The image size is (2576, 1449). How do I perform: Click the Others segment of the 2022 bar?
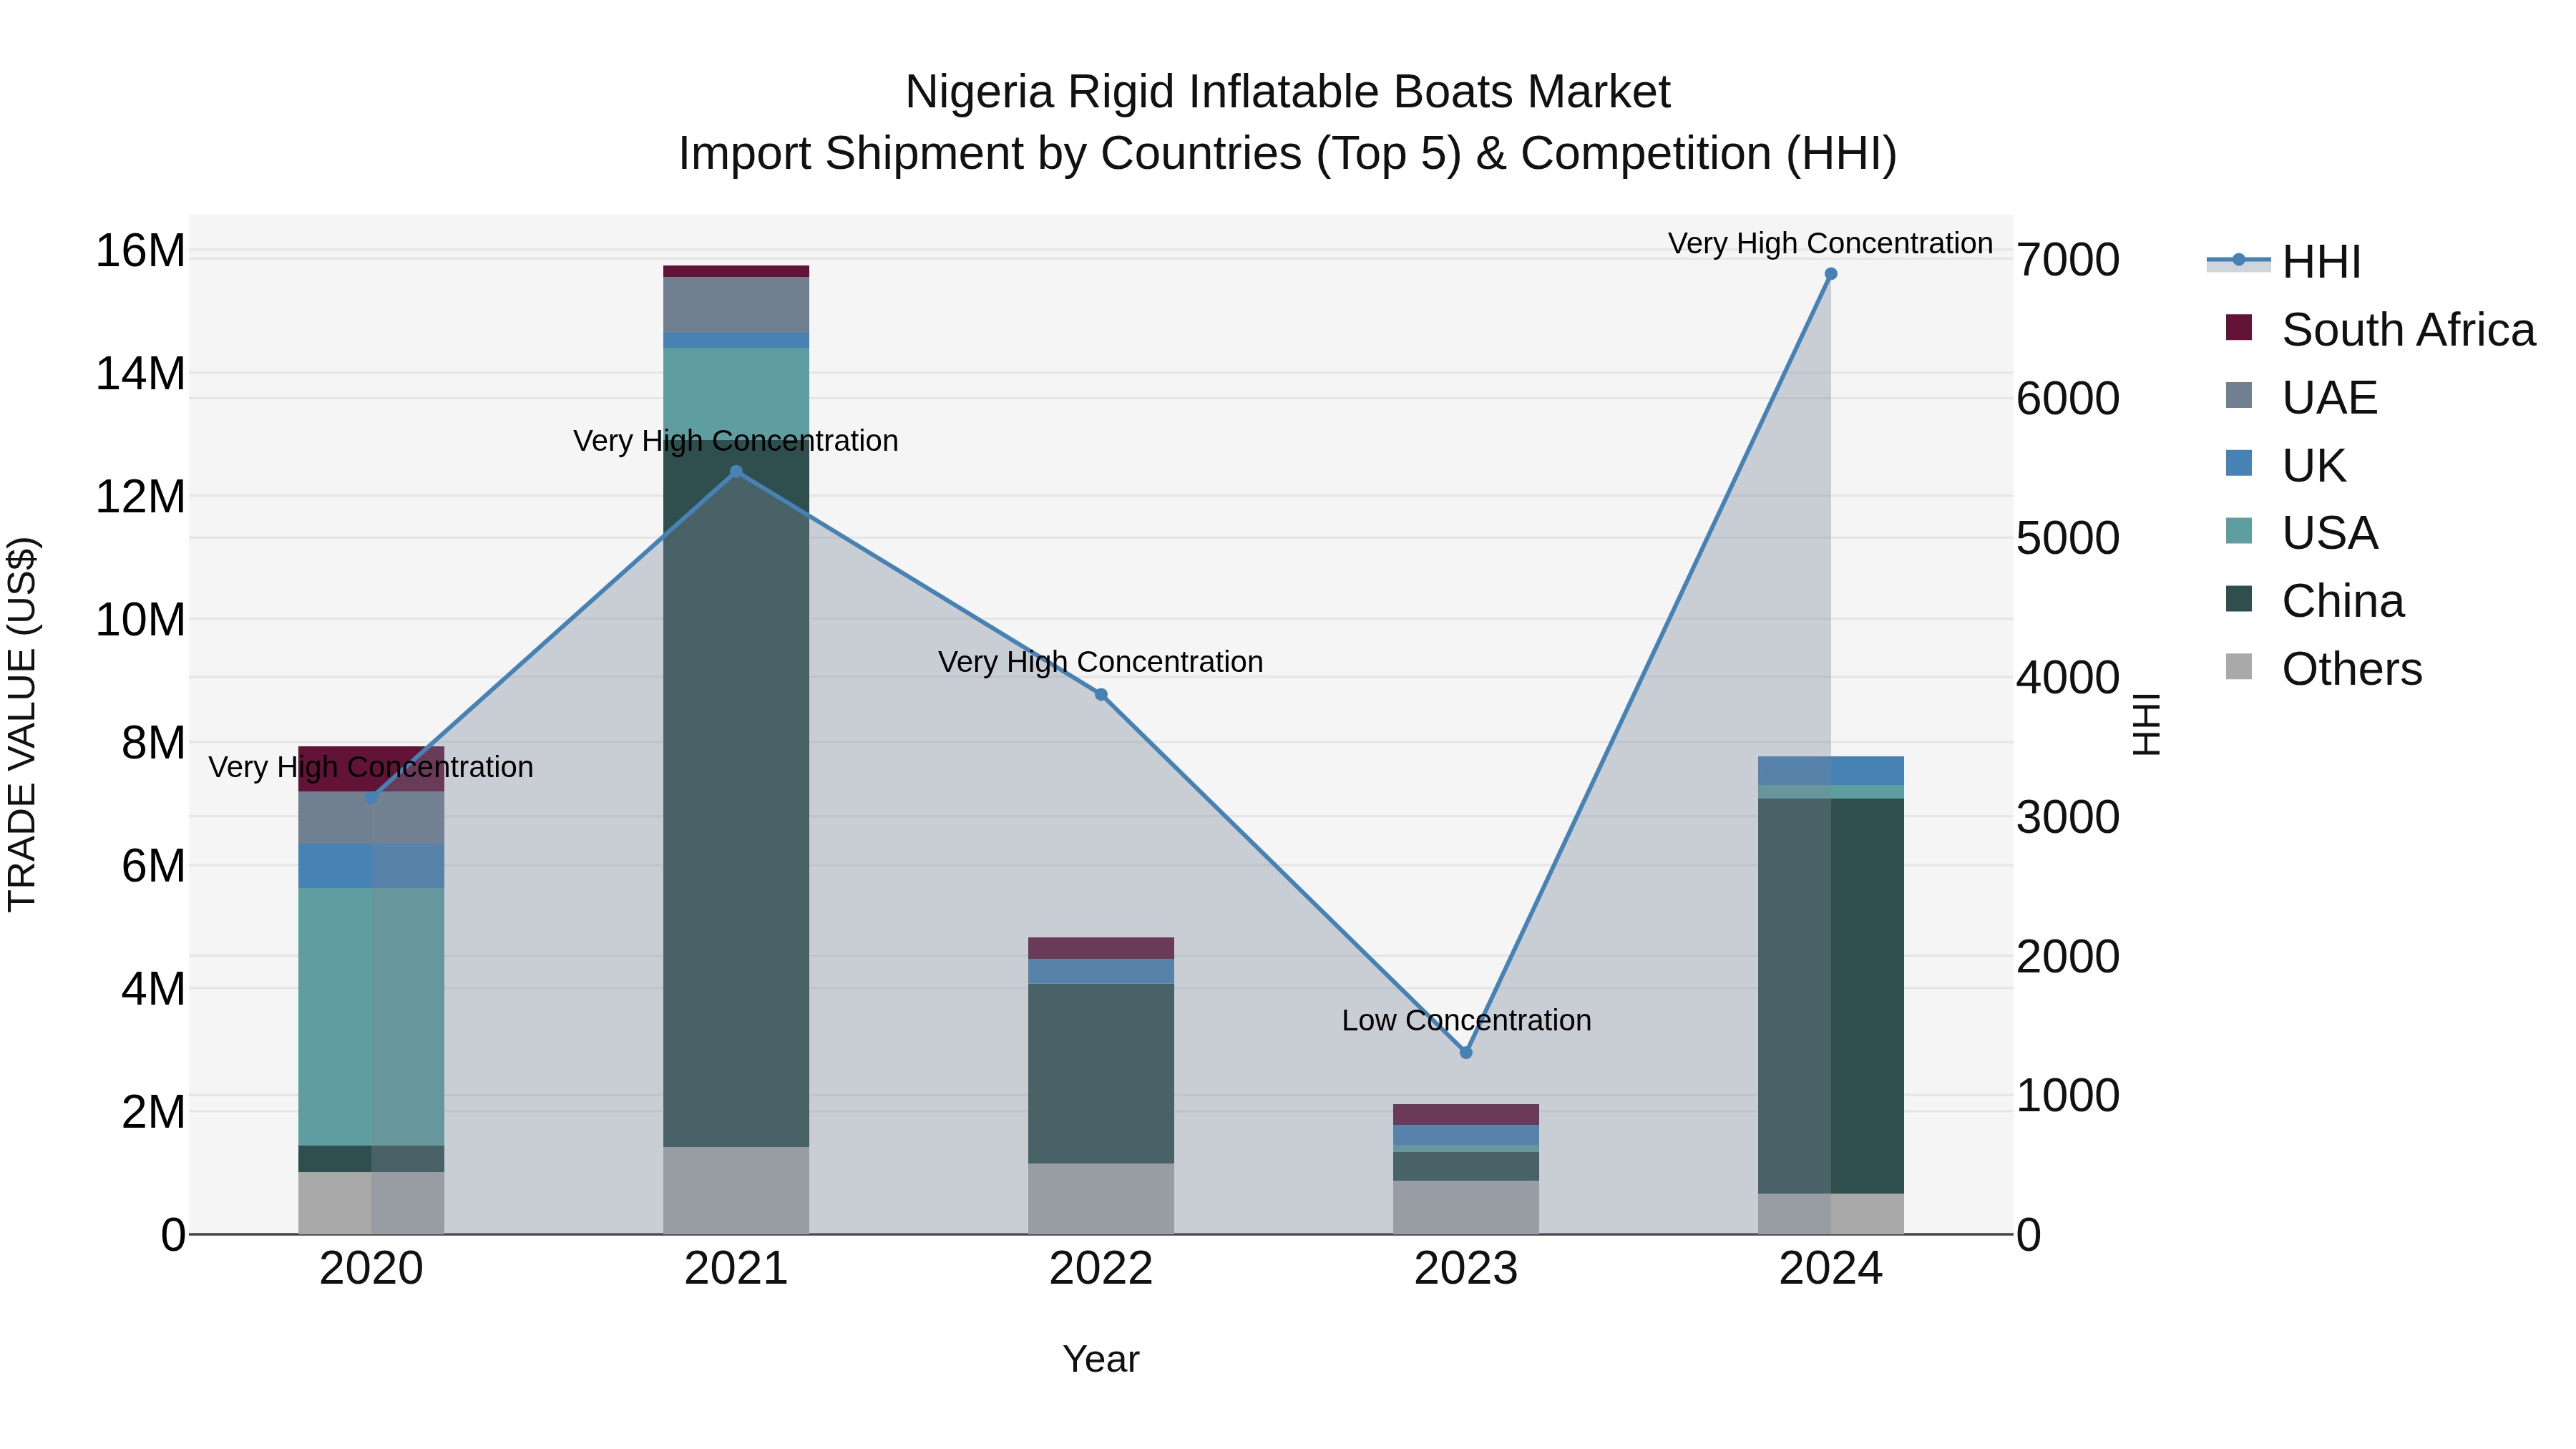[x=1101, y=1199]
